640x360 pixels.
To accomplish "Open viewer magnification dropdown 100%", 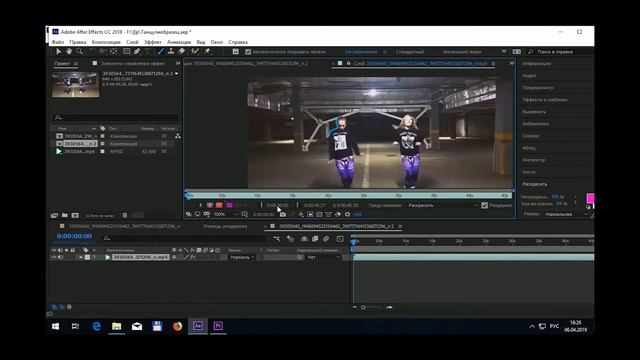I will pyautogui.click(x=225, y=214).
